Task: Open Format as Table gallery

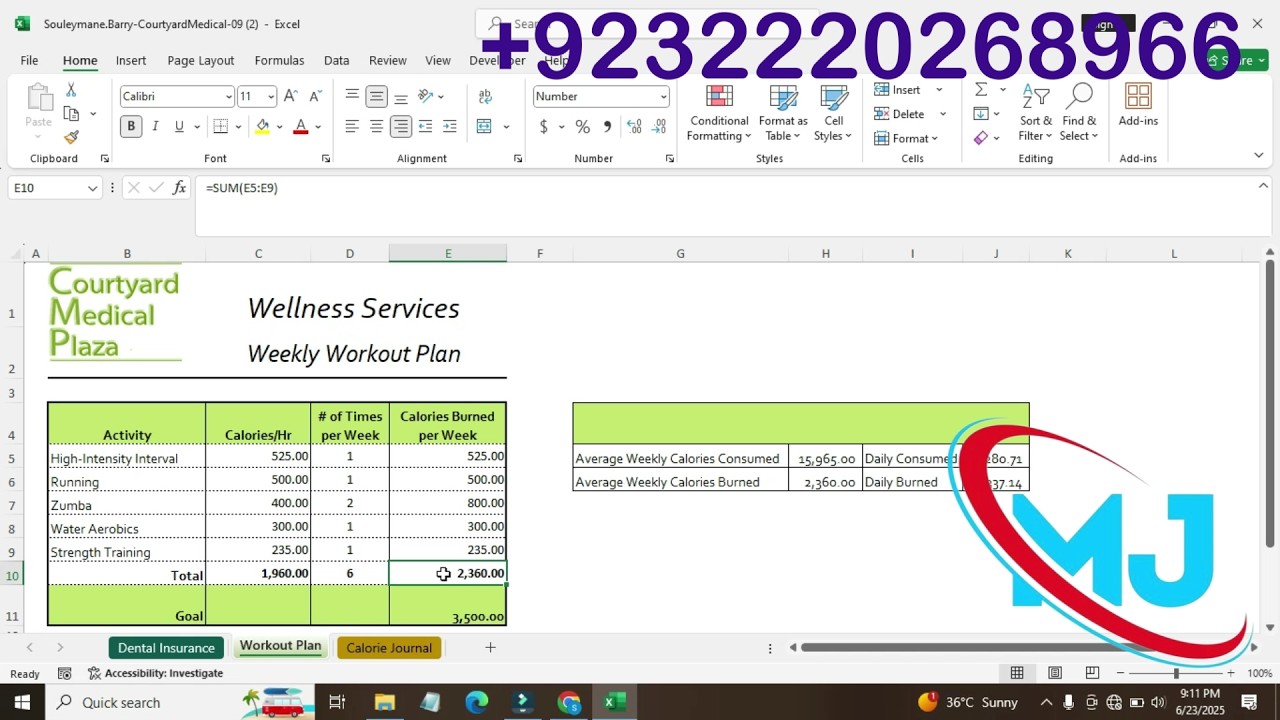Action: tap(783, 113)
